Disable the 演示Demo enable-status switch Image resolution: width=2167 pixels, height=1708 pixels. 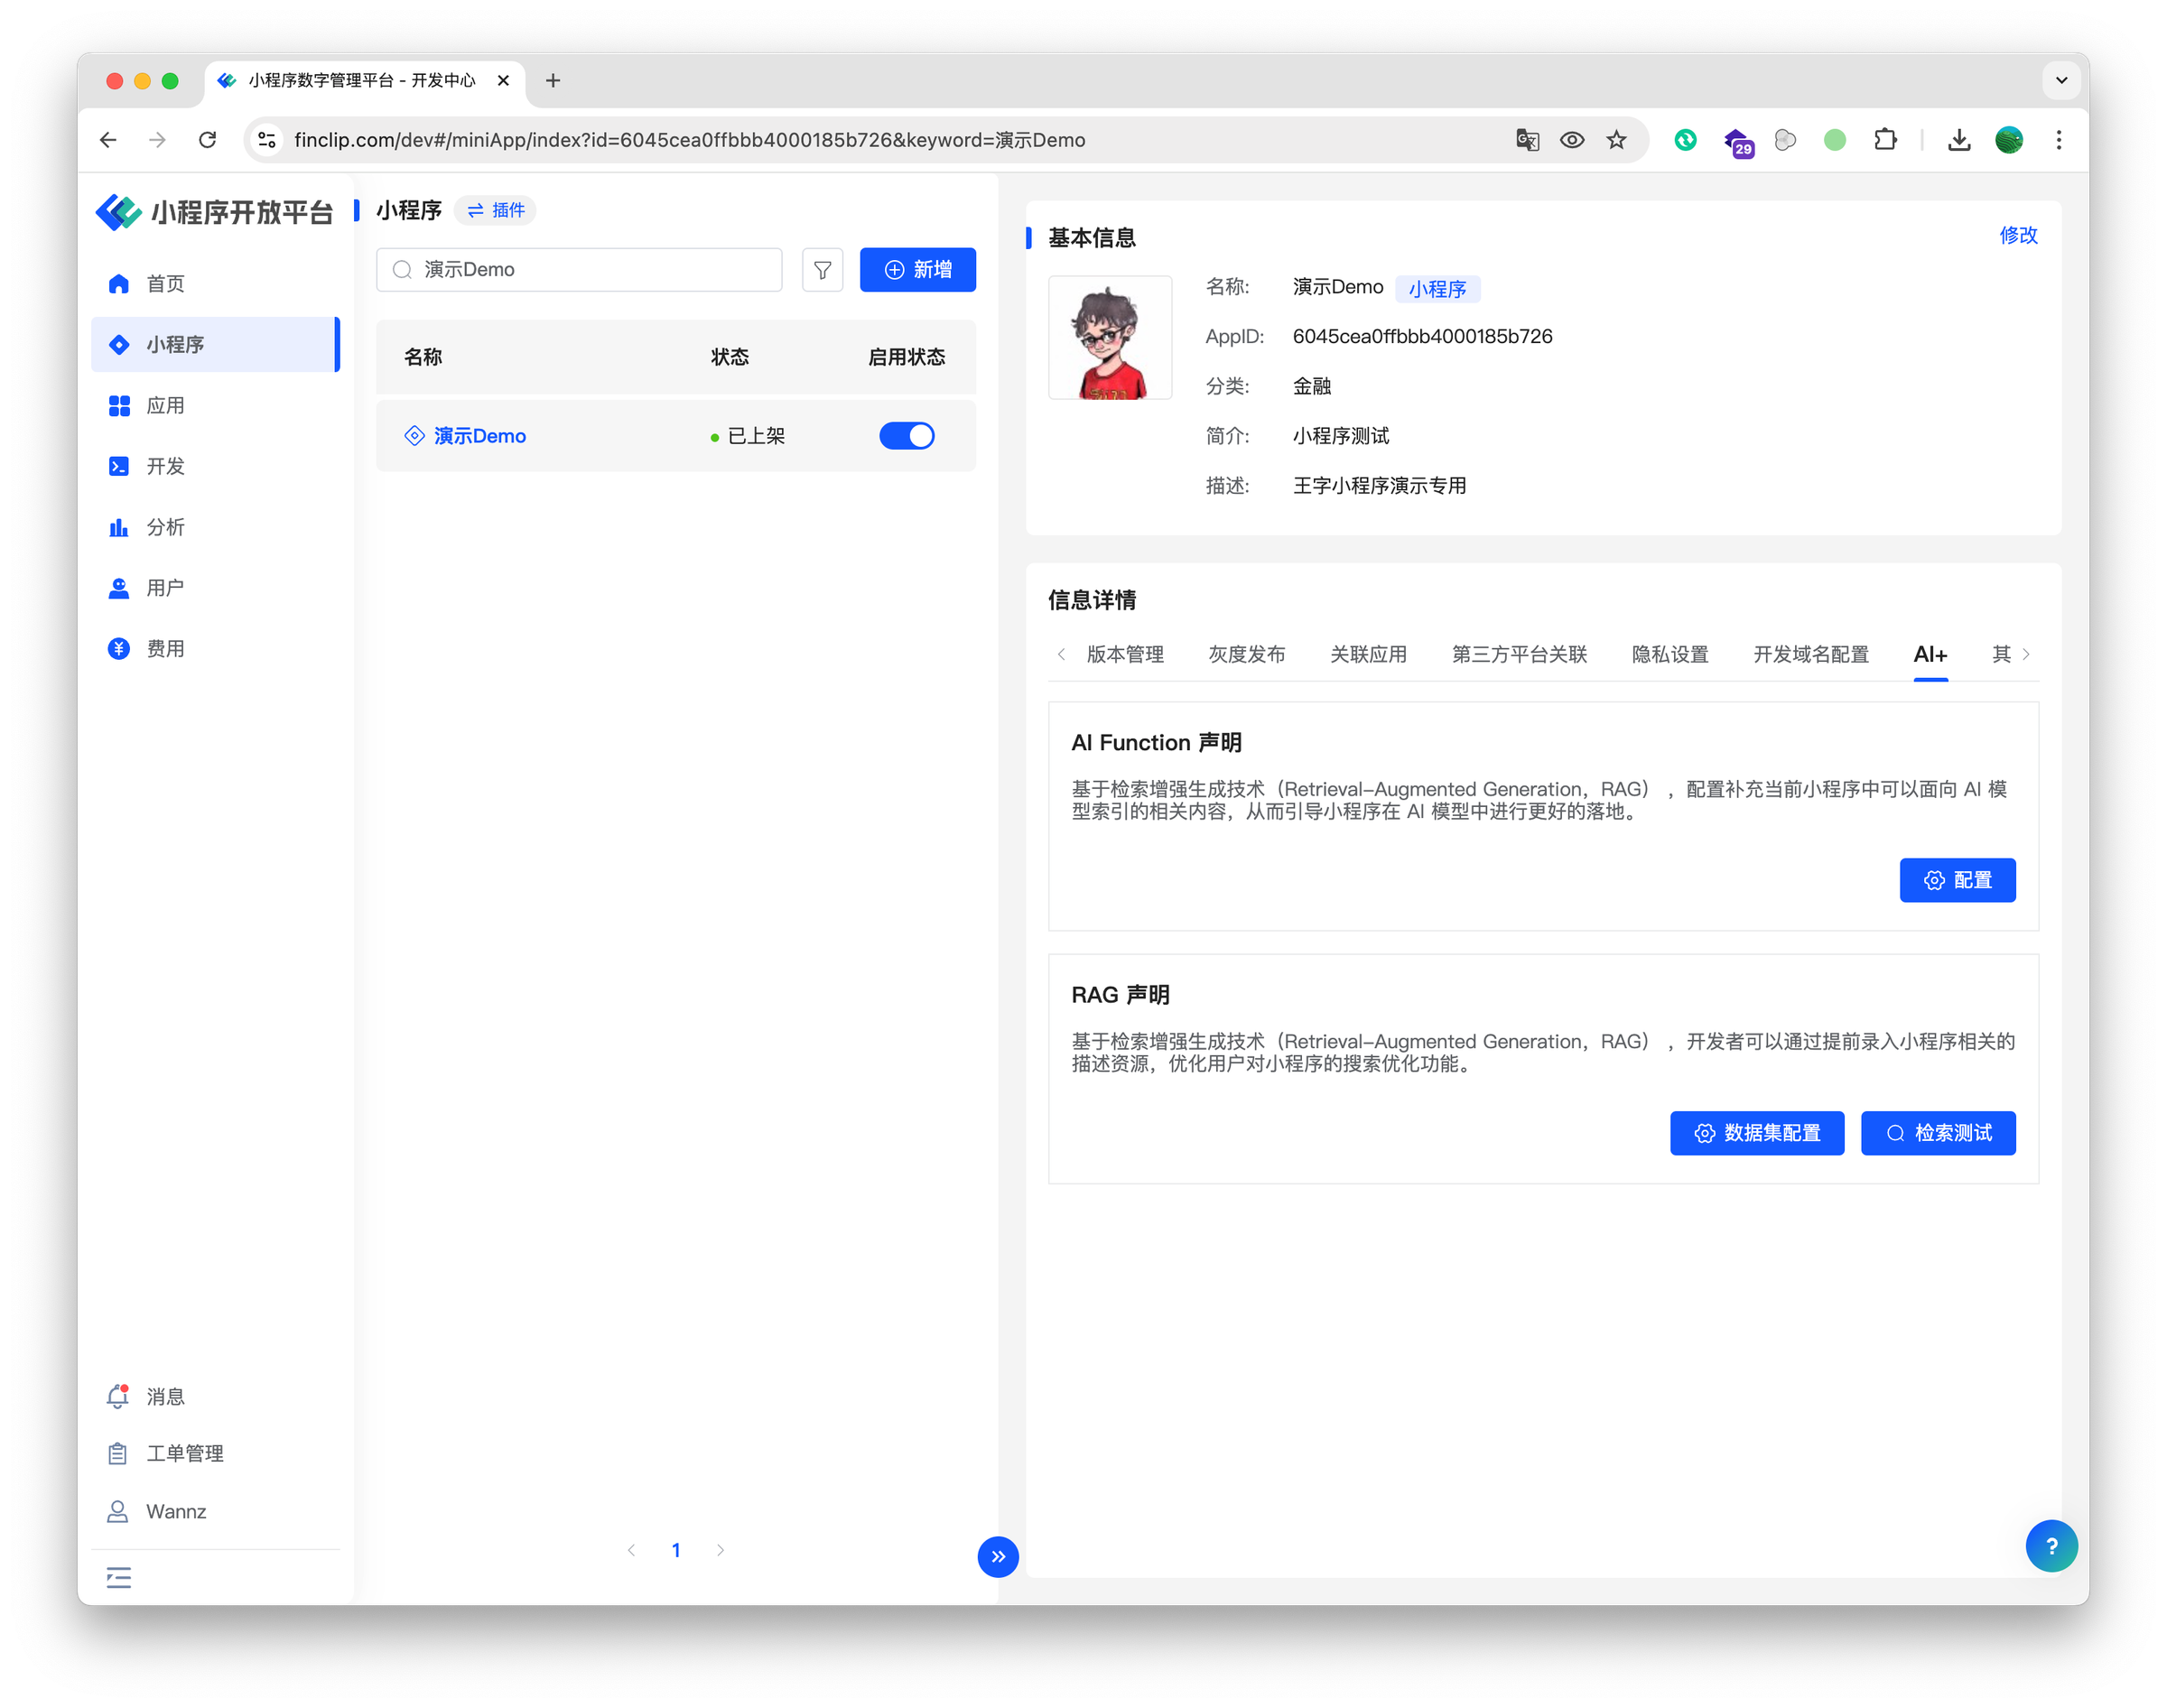click(x=906, y=435)
